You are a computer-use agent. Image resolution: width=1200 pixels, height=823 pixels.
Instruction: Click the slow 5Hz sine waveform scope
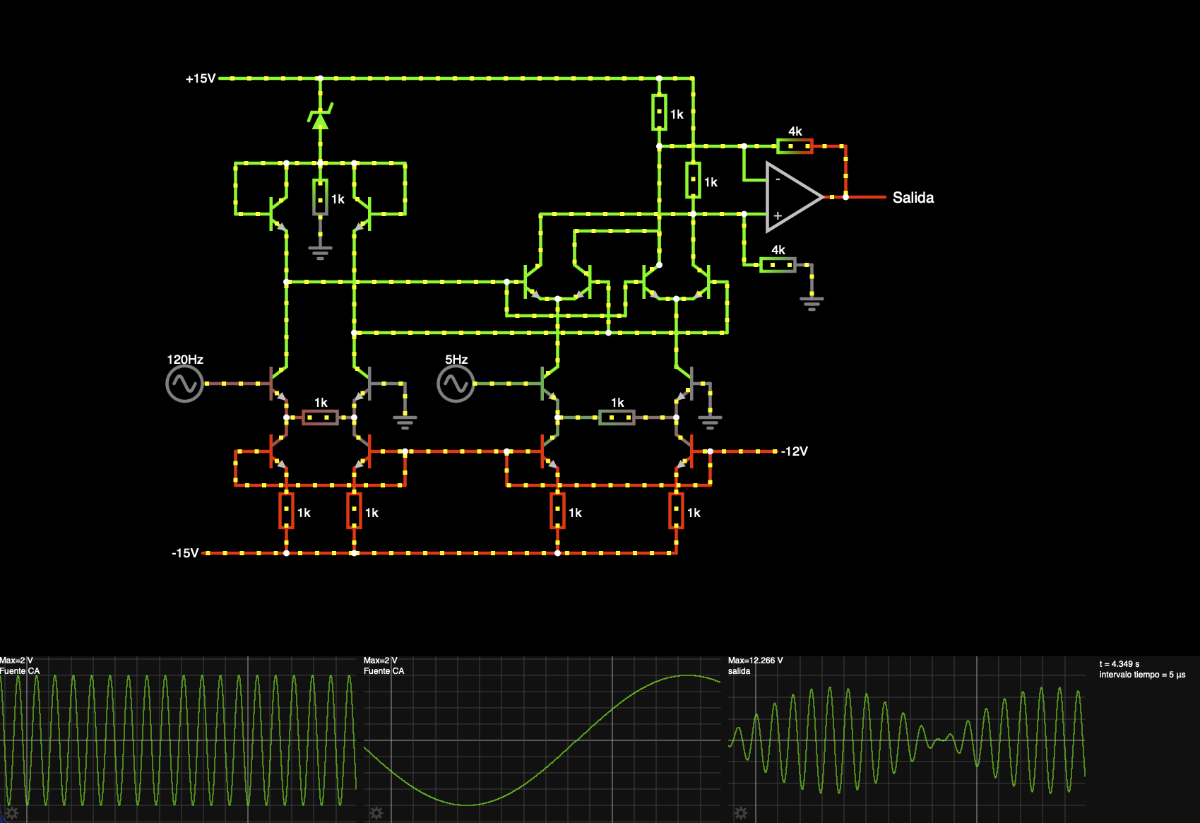pos(542,740)
